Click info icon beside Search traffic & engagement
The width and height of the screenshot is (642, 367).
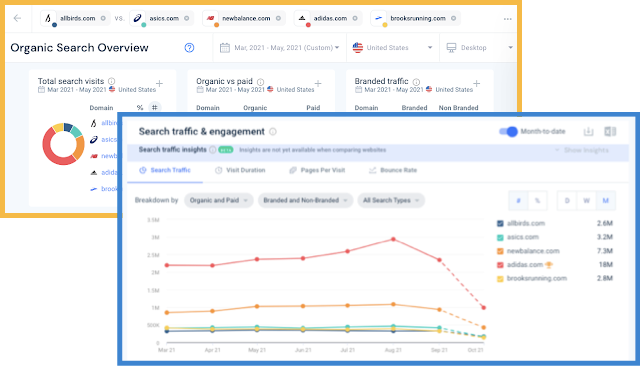pos(273,132)
